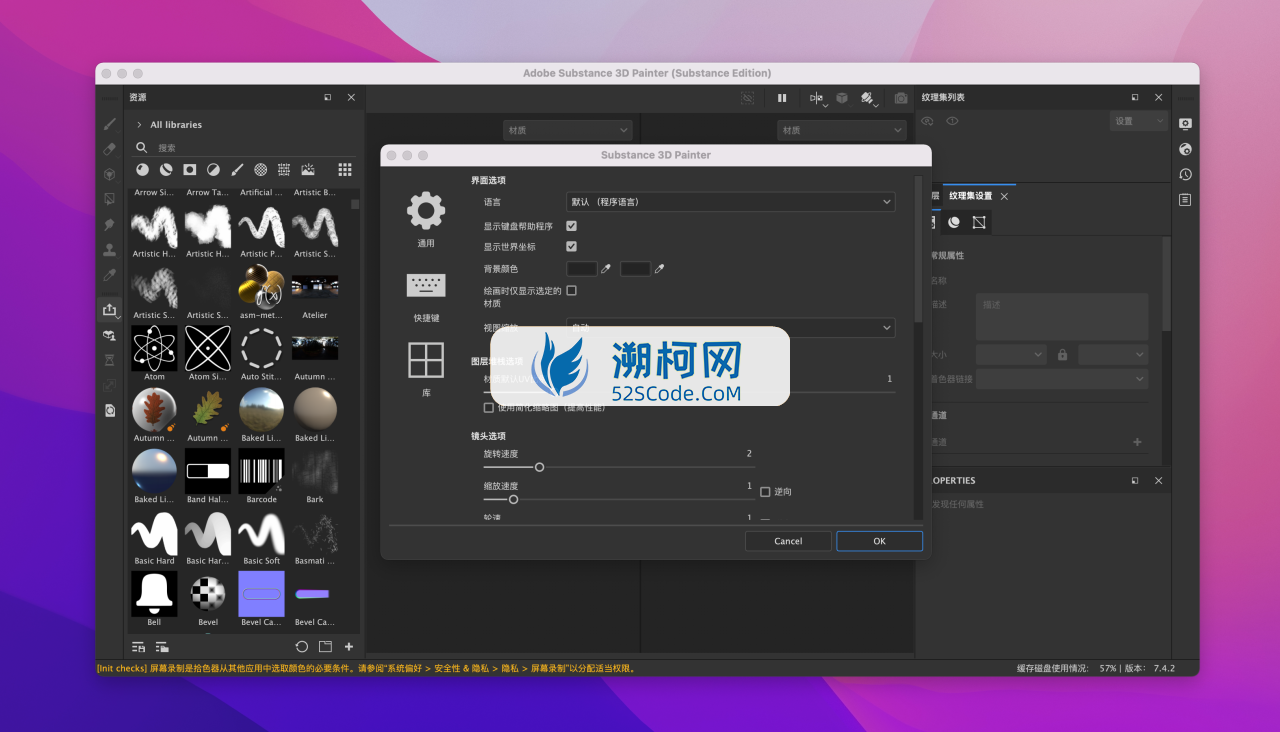
Task: Open the 着色器链接 dropdown
Action: click(x=1062, y=379)
